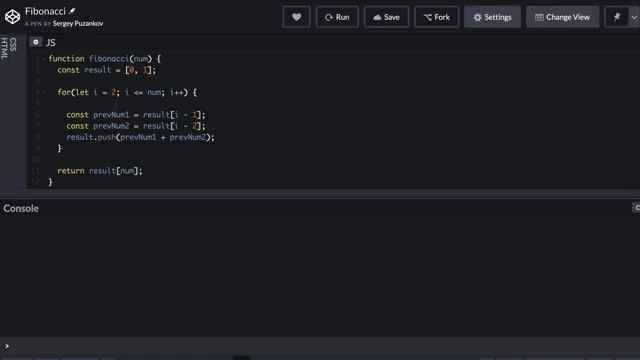Click the Fibonacci pen title
Image resolution: width=640 pixels, height=360 pixels.
click(45, 11)
